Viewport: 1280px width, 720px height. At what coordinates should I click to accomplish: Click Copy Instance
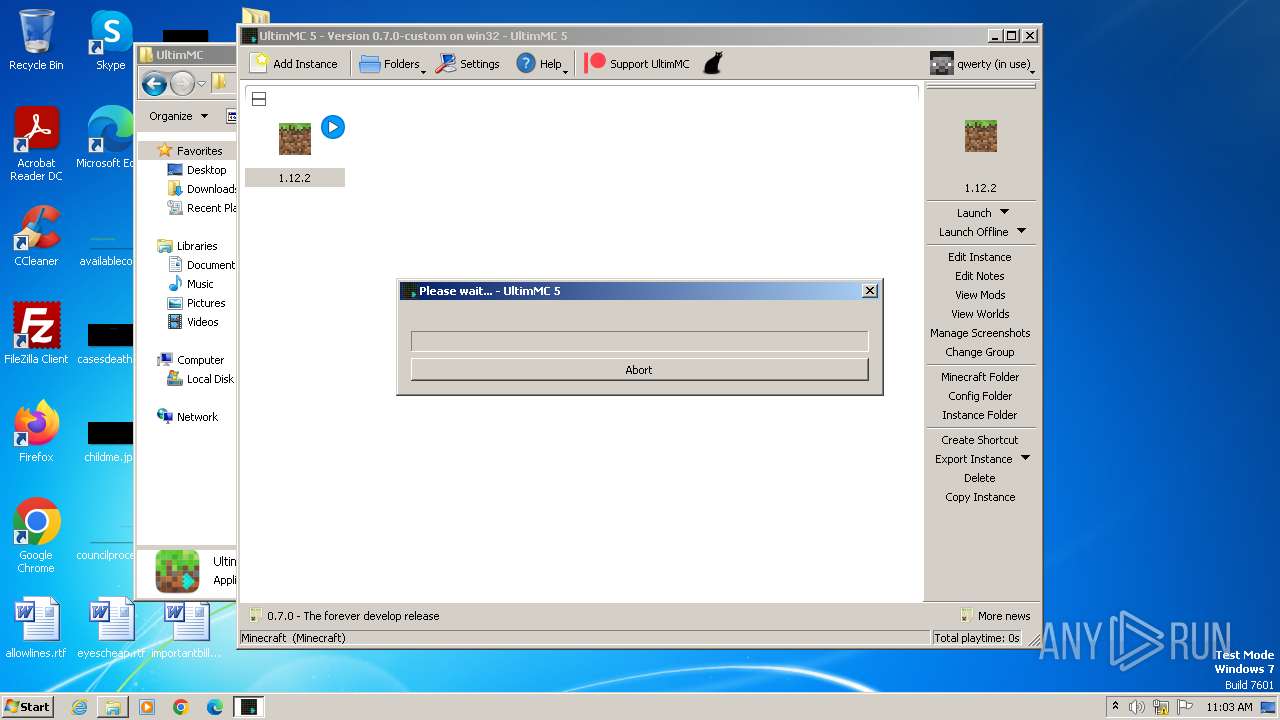pos(980,497)
